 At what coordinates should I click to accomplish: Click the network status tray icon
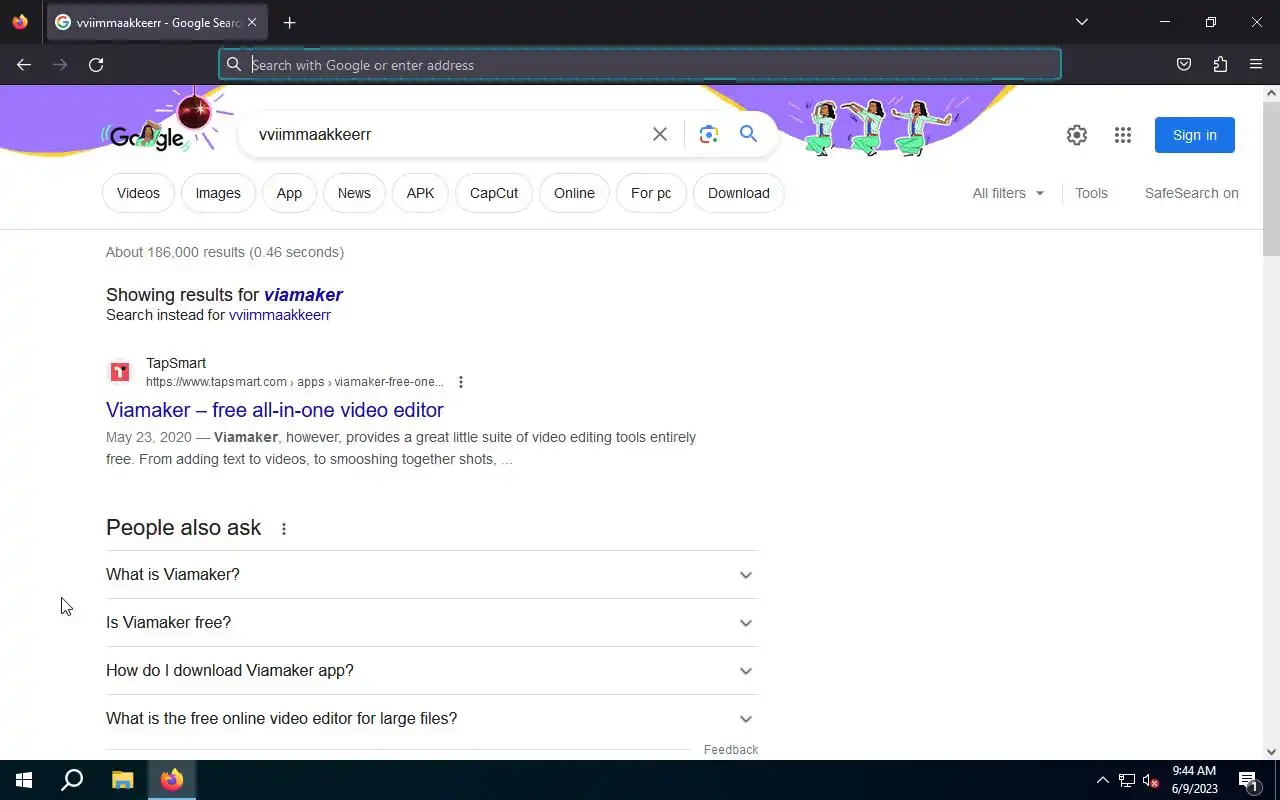(x=1127, y=780)
